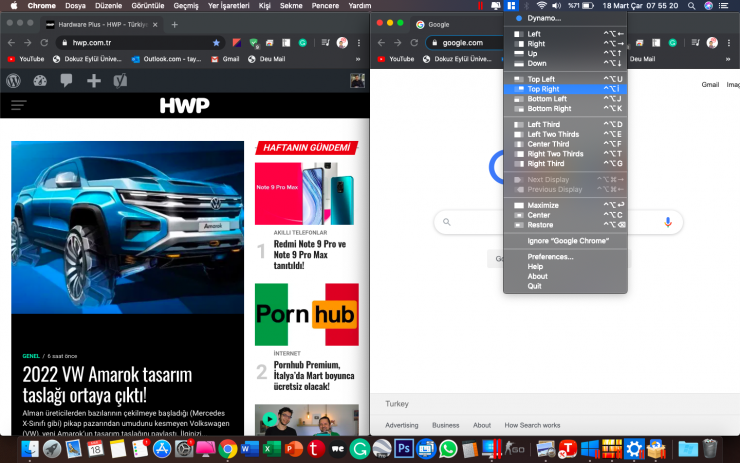Open Advertising link in Google footer
This screenshot has width=740, height=463.
402,425
